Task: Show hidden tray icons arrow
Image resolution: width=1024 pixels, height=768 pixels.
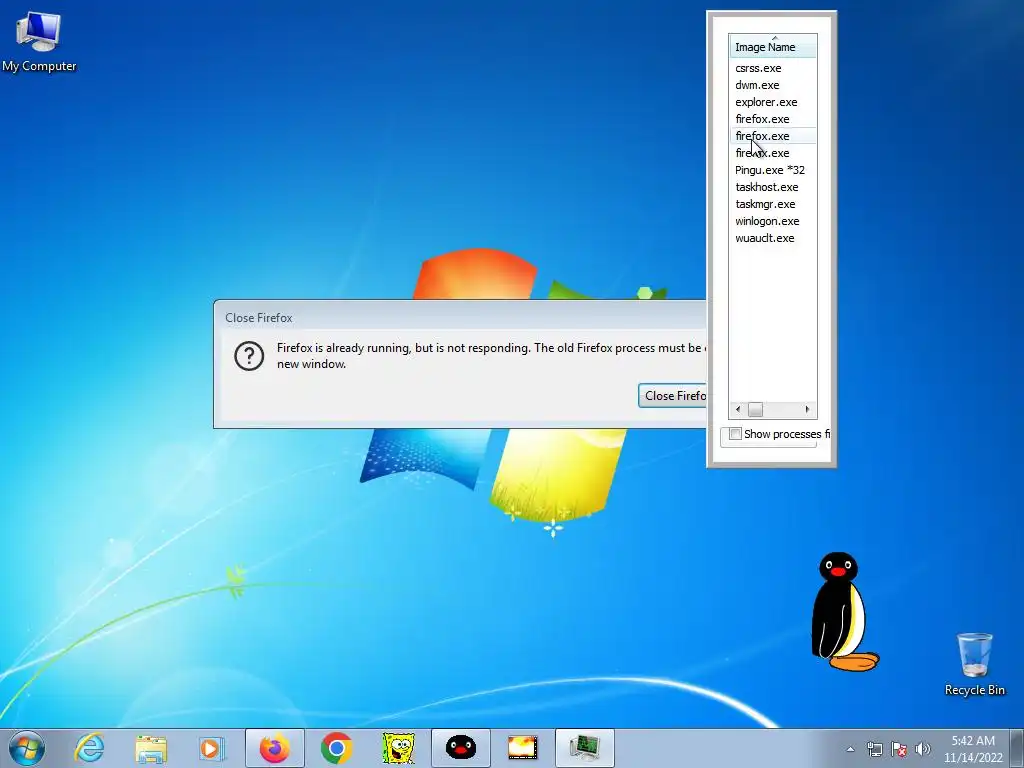Action: coord(850,749)
